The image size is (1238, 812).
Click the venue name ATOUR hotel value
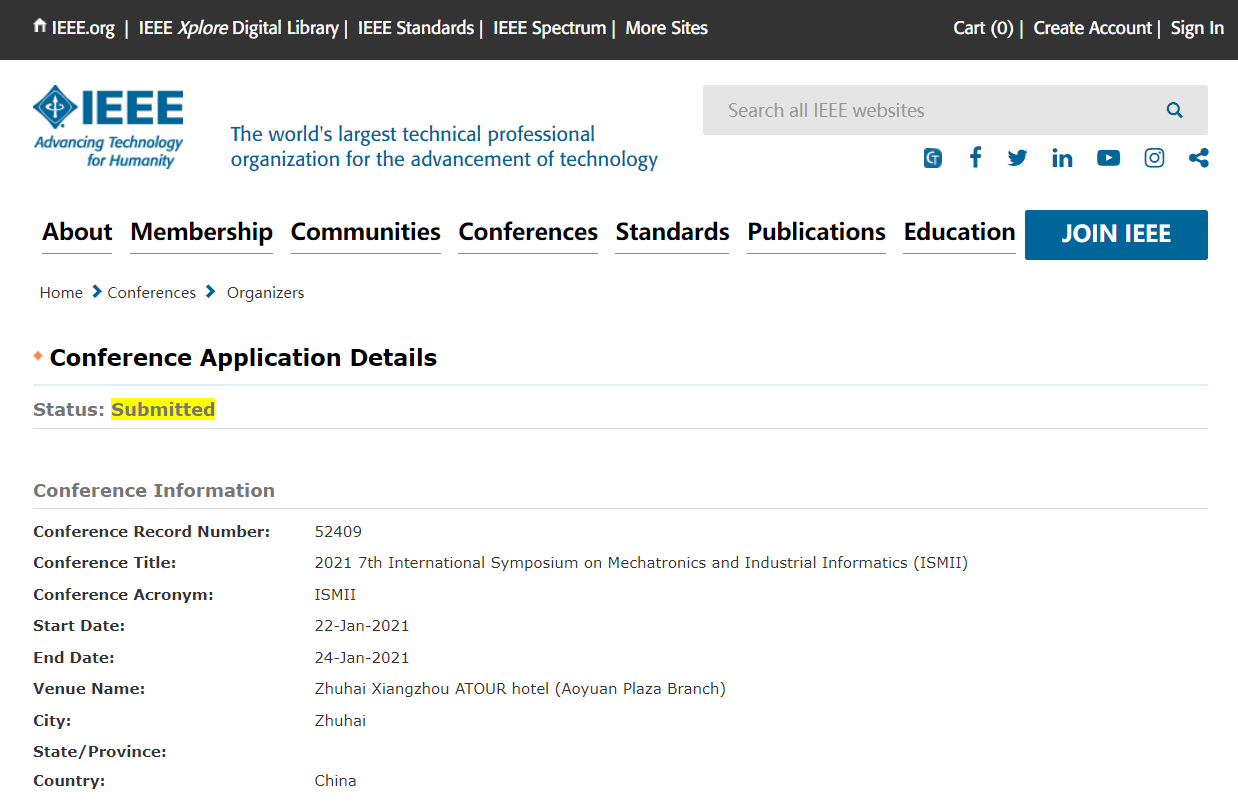coord(520,689)
